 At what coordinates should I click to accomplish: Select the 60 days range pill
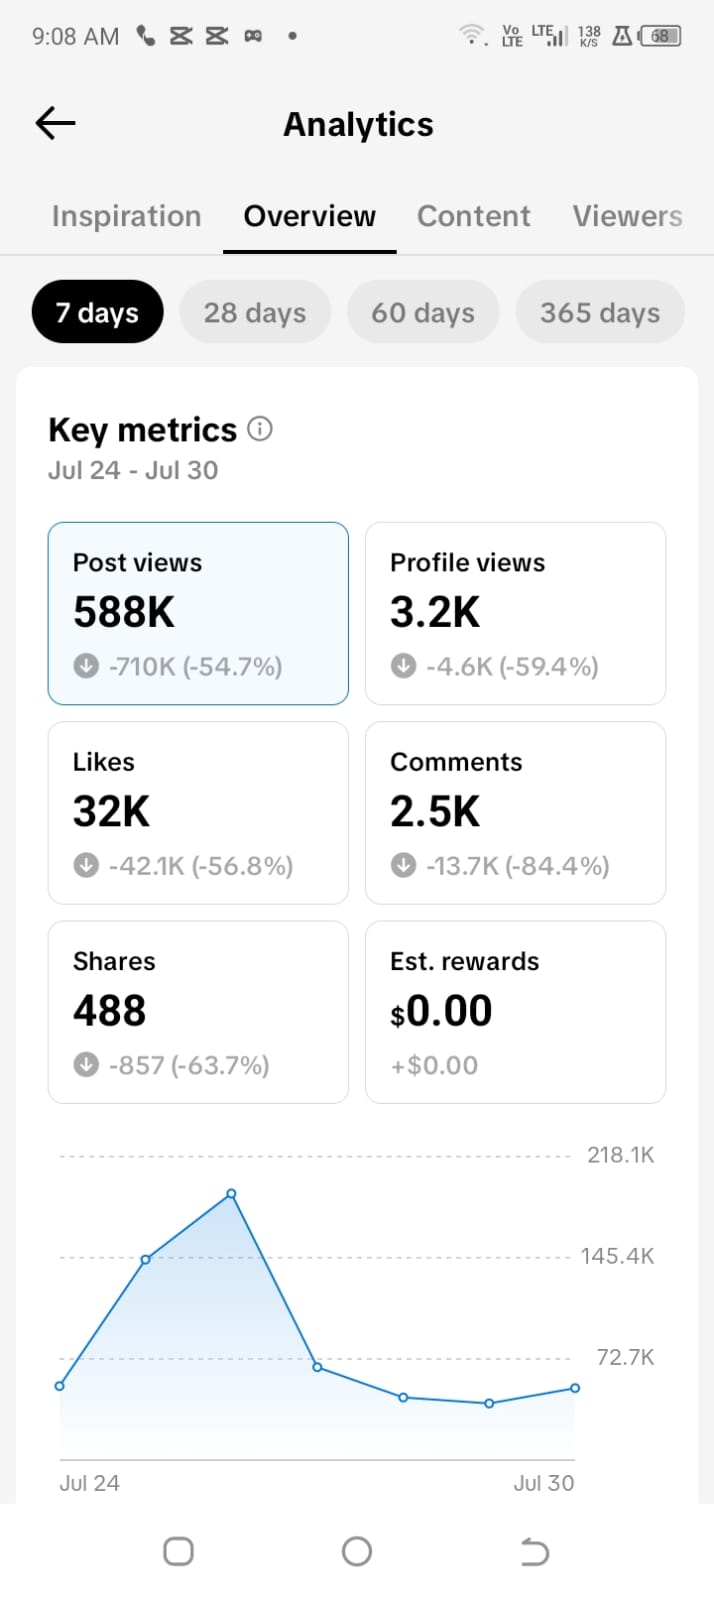coord(423,312)
